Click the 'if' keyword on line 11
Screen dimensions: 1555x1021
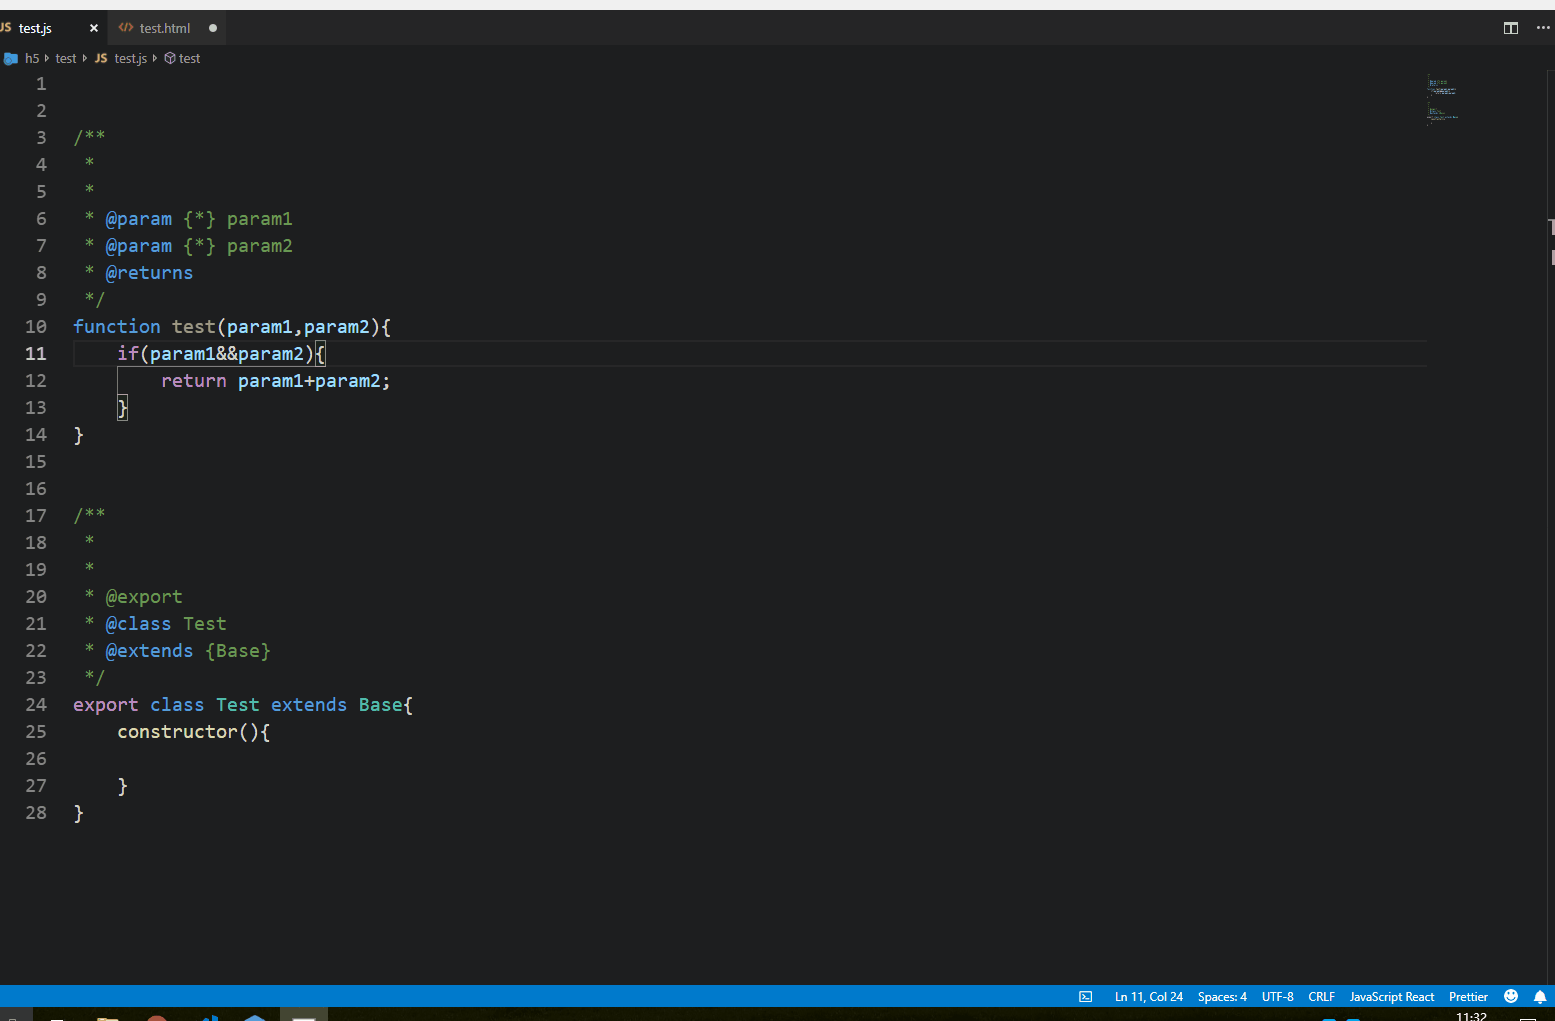click(x=128, y=354)
